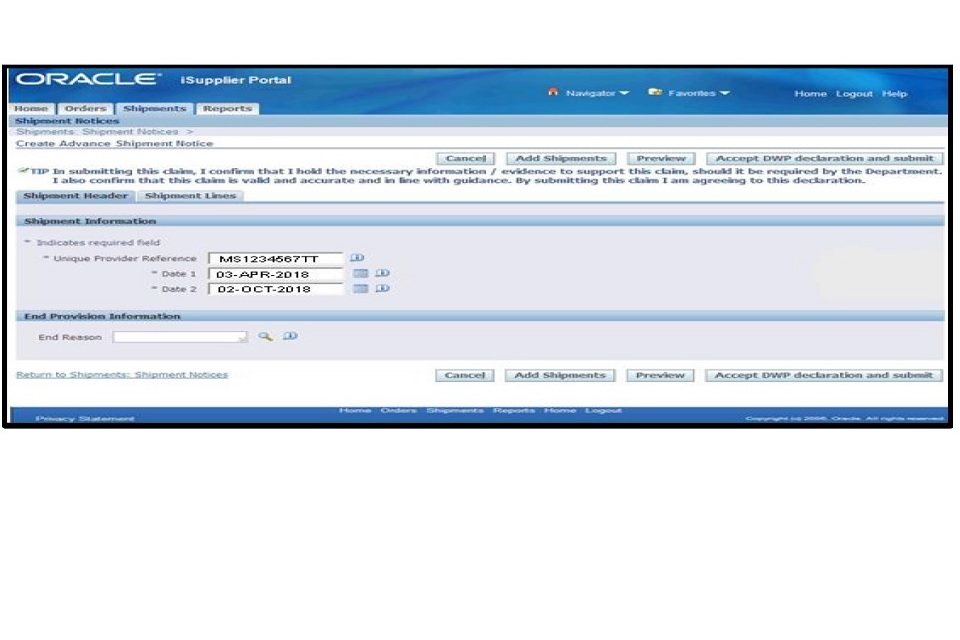This screenshot has width=960, height=640.
Task: Click the info icon next to Date 2
Action: tap(381, 289)
